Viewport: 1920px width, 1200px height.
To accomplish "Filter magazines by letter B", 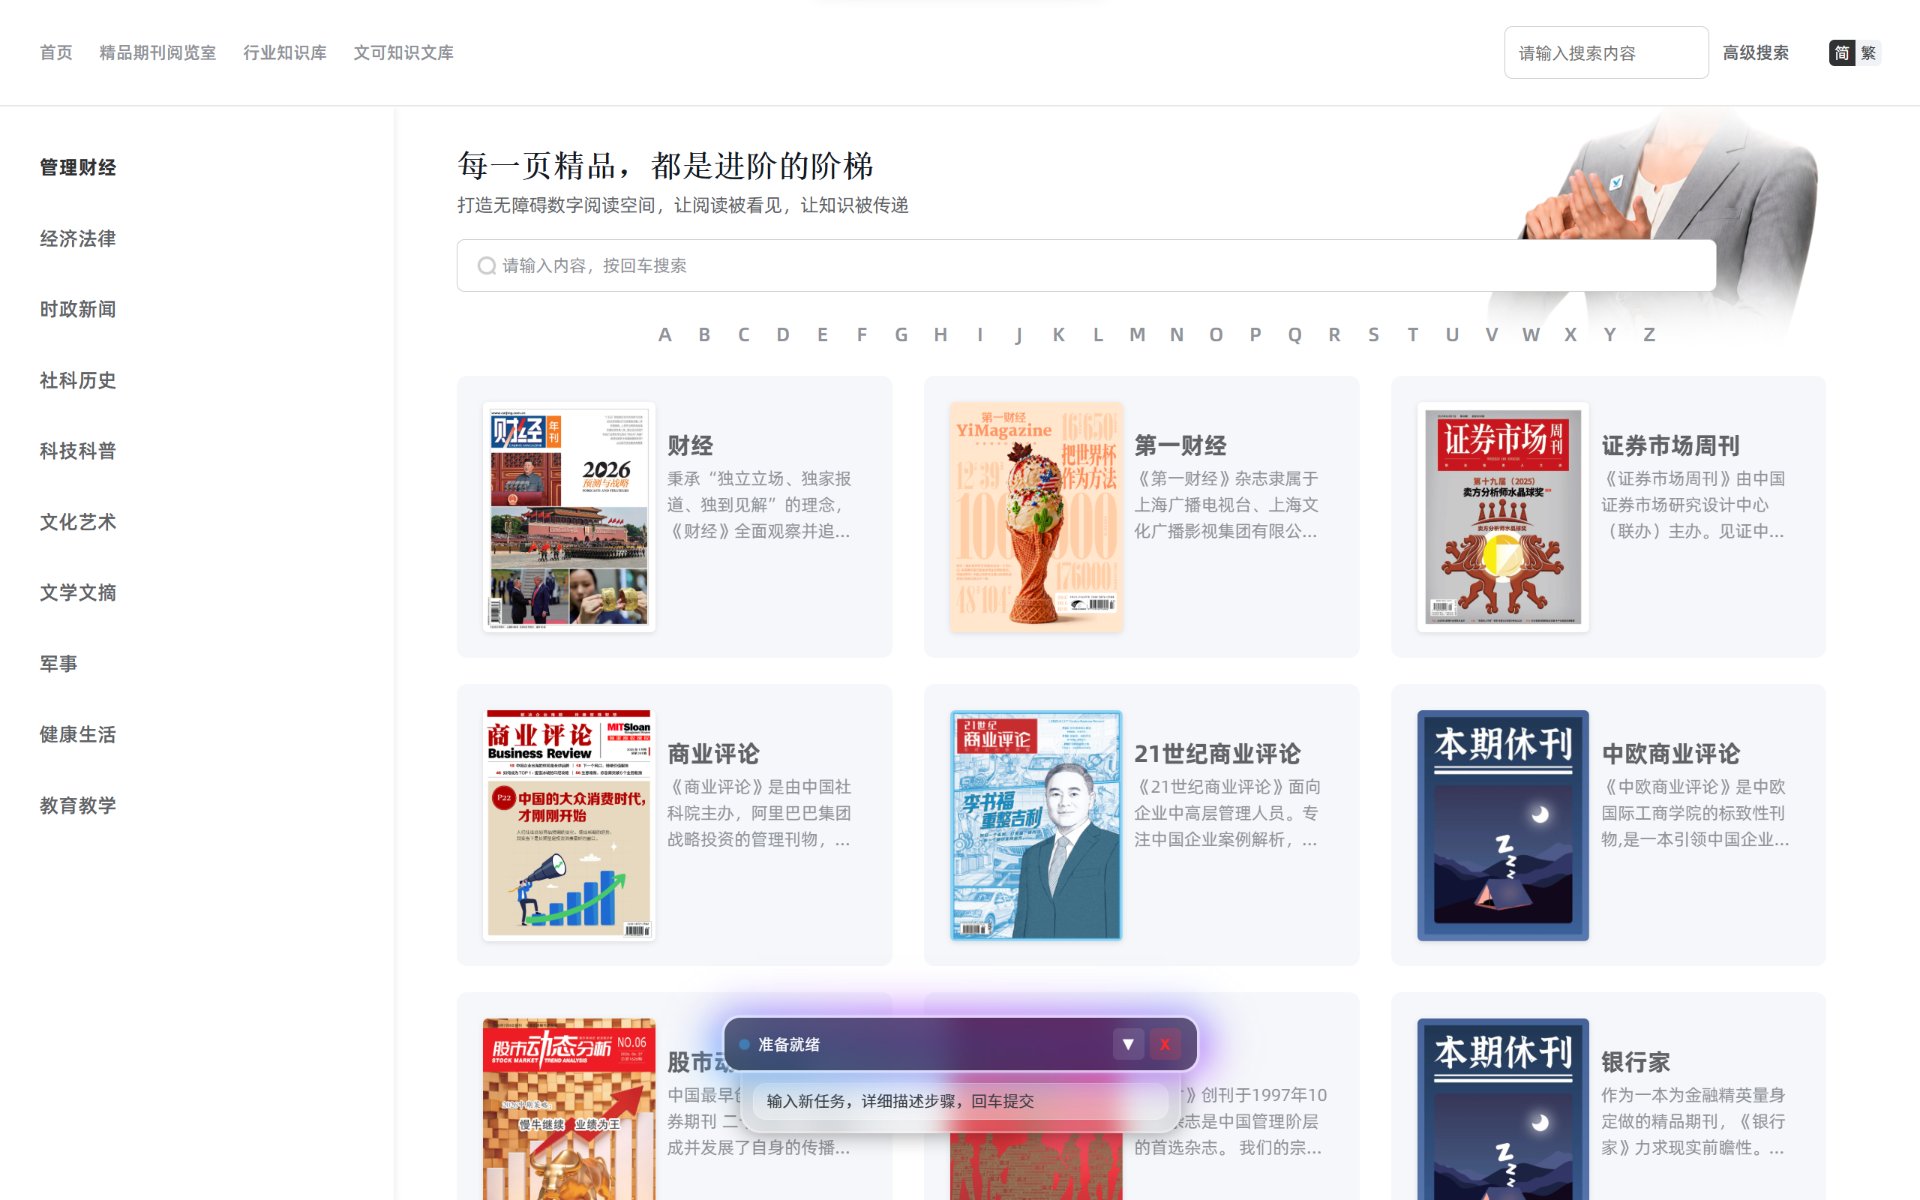I will (704, 335).
